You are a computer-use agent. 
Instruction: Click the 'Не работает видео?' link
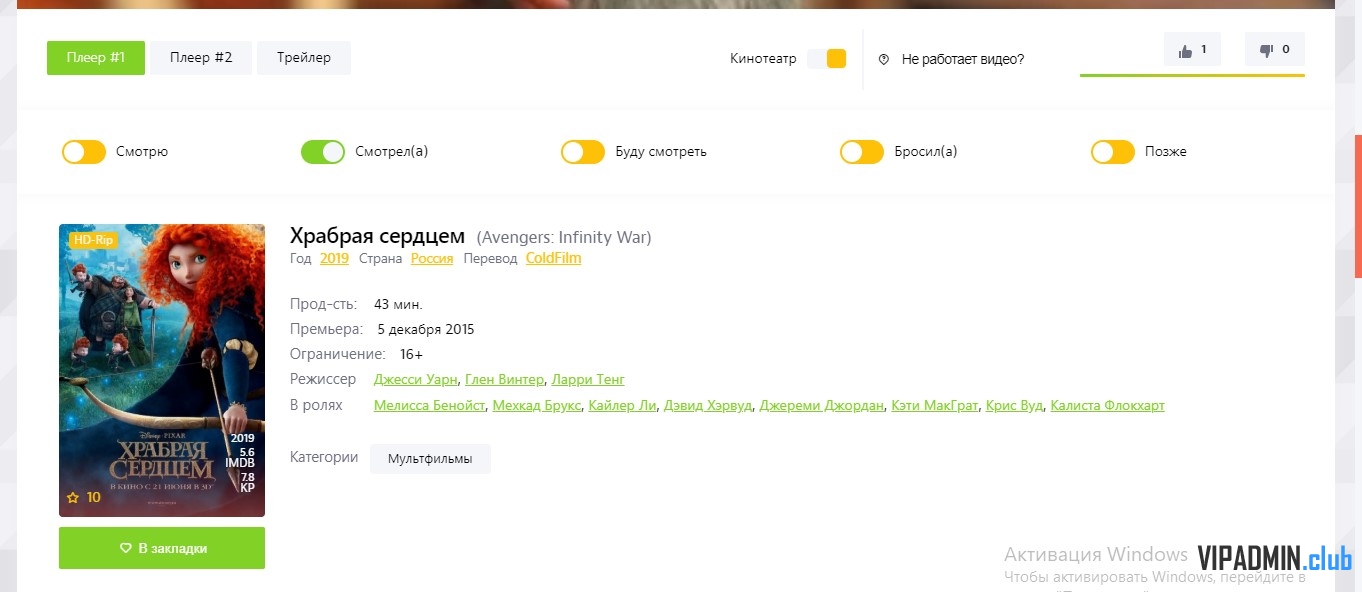click(x=963, y=59)
